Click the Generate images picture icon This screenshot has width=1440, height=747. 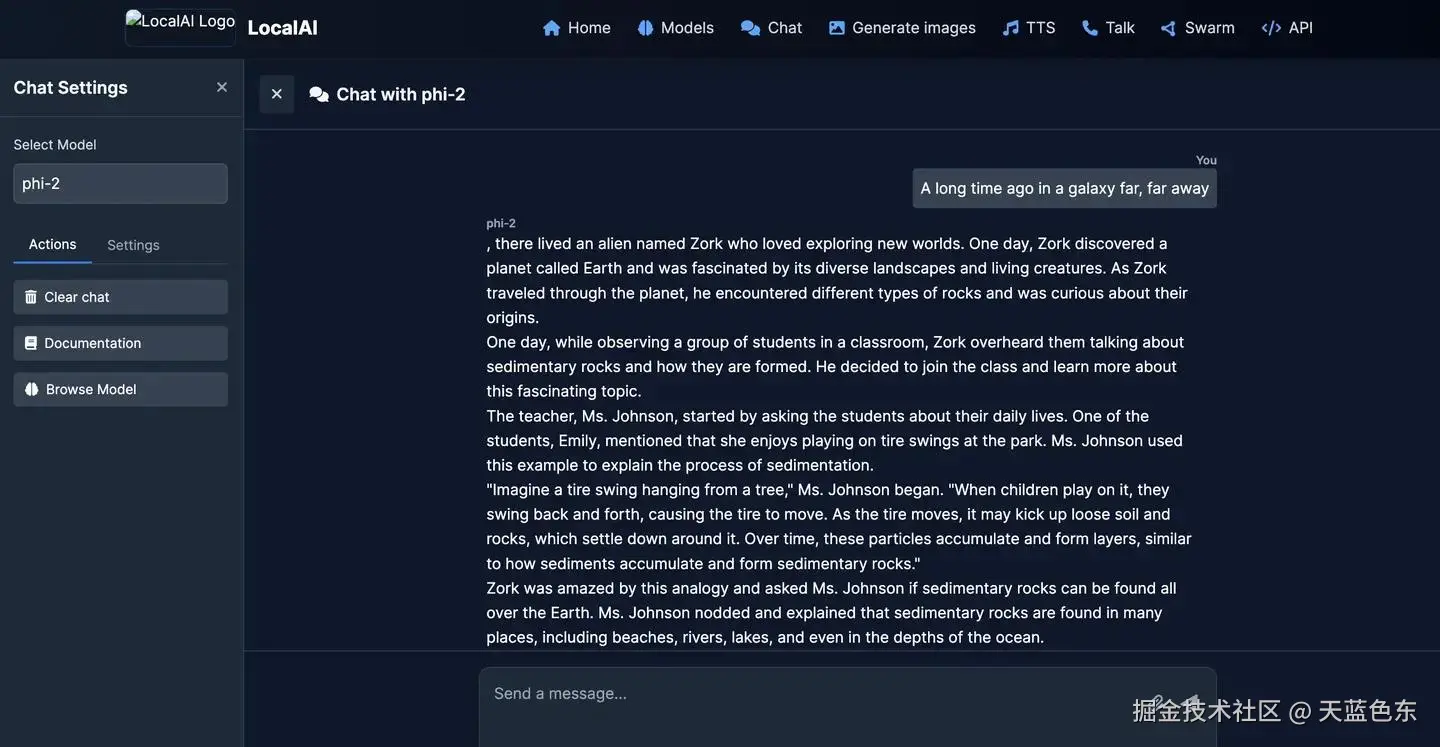837,28
